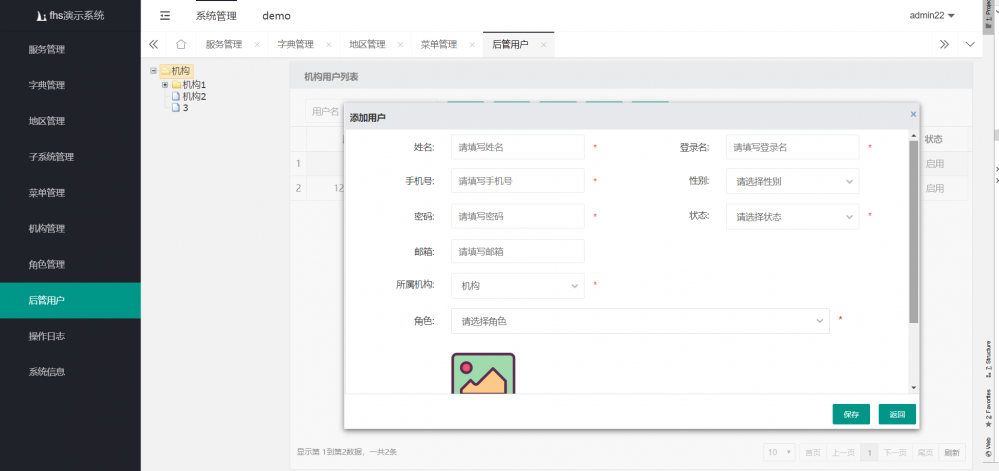
Task: Open 机构管理 in the sidebar
Action: tap(70, 229)
